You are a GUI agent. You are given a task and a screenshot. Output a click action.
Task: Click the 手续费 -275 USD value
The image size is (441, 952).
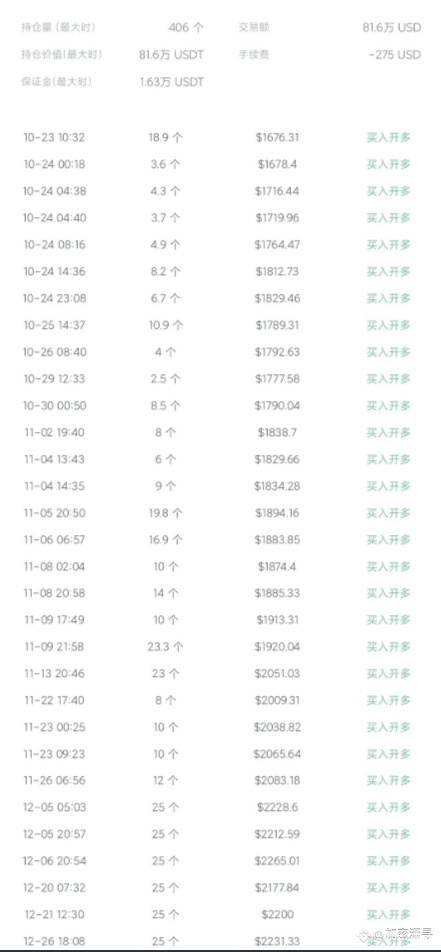[x=394, y=55]
